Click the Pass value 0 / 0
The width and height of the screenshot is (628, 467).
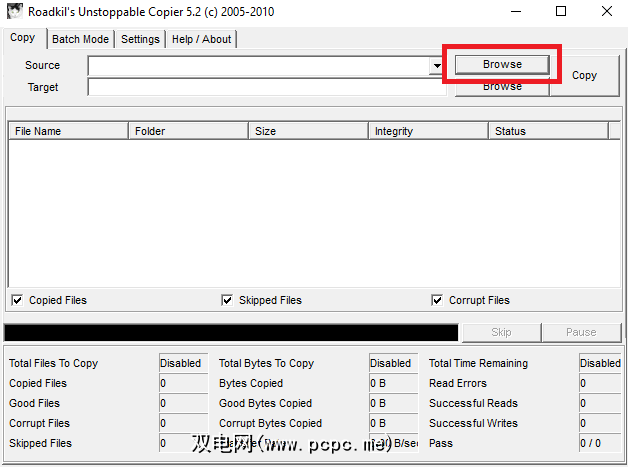pyautogui.click(x=600, y=443)
